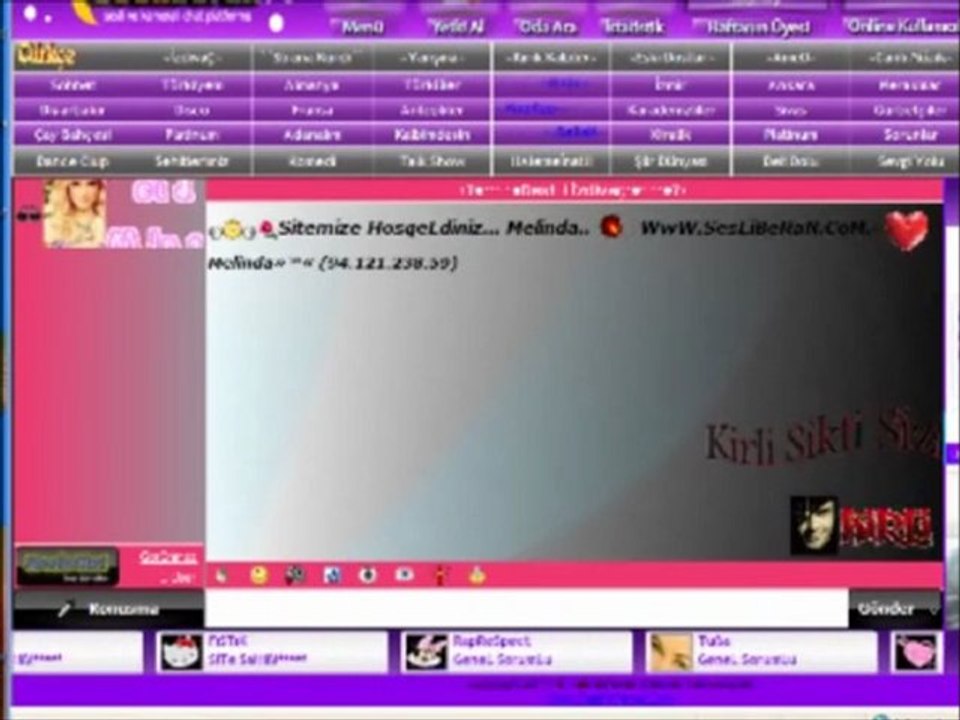
Task: Open the Yetki Al menu item
Action: click(x=456, y=26)
